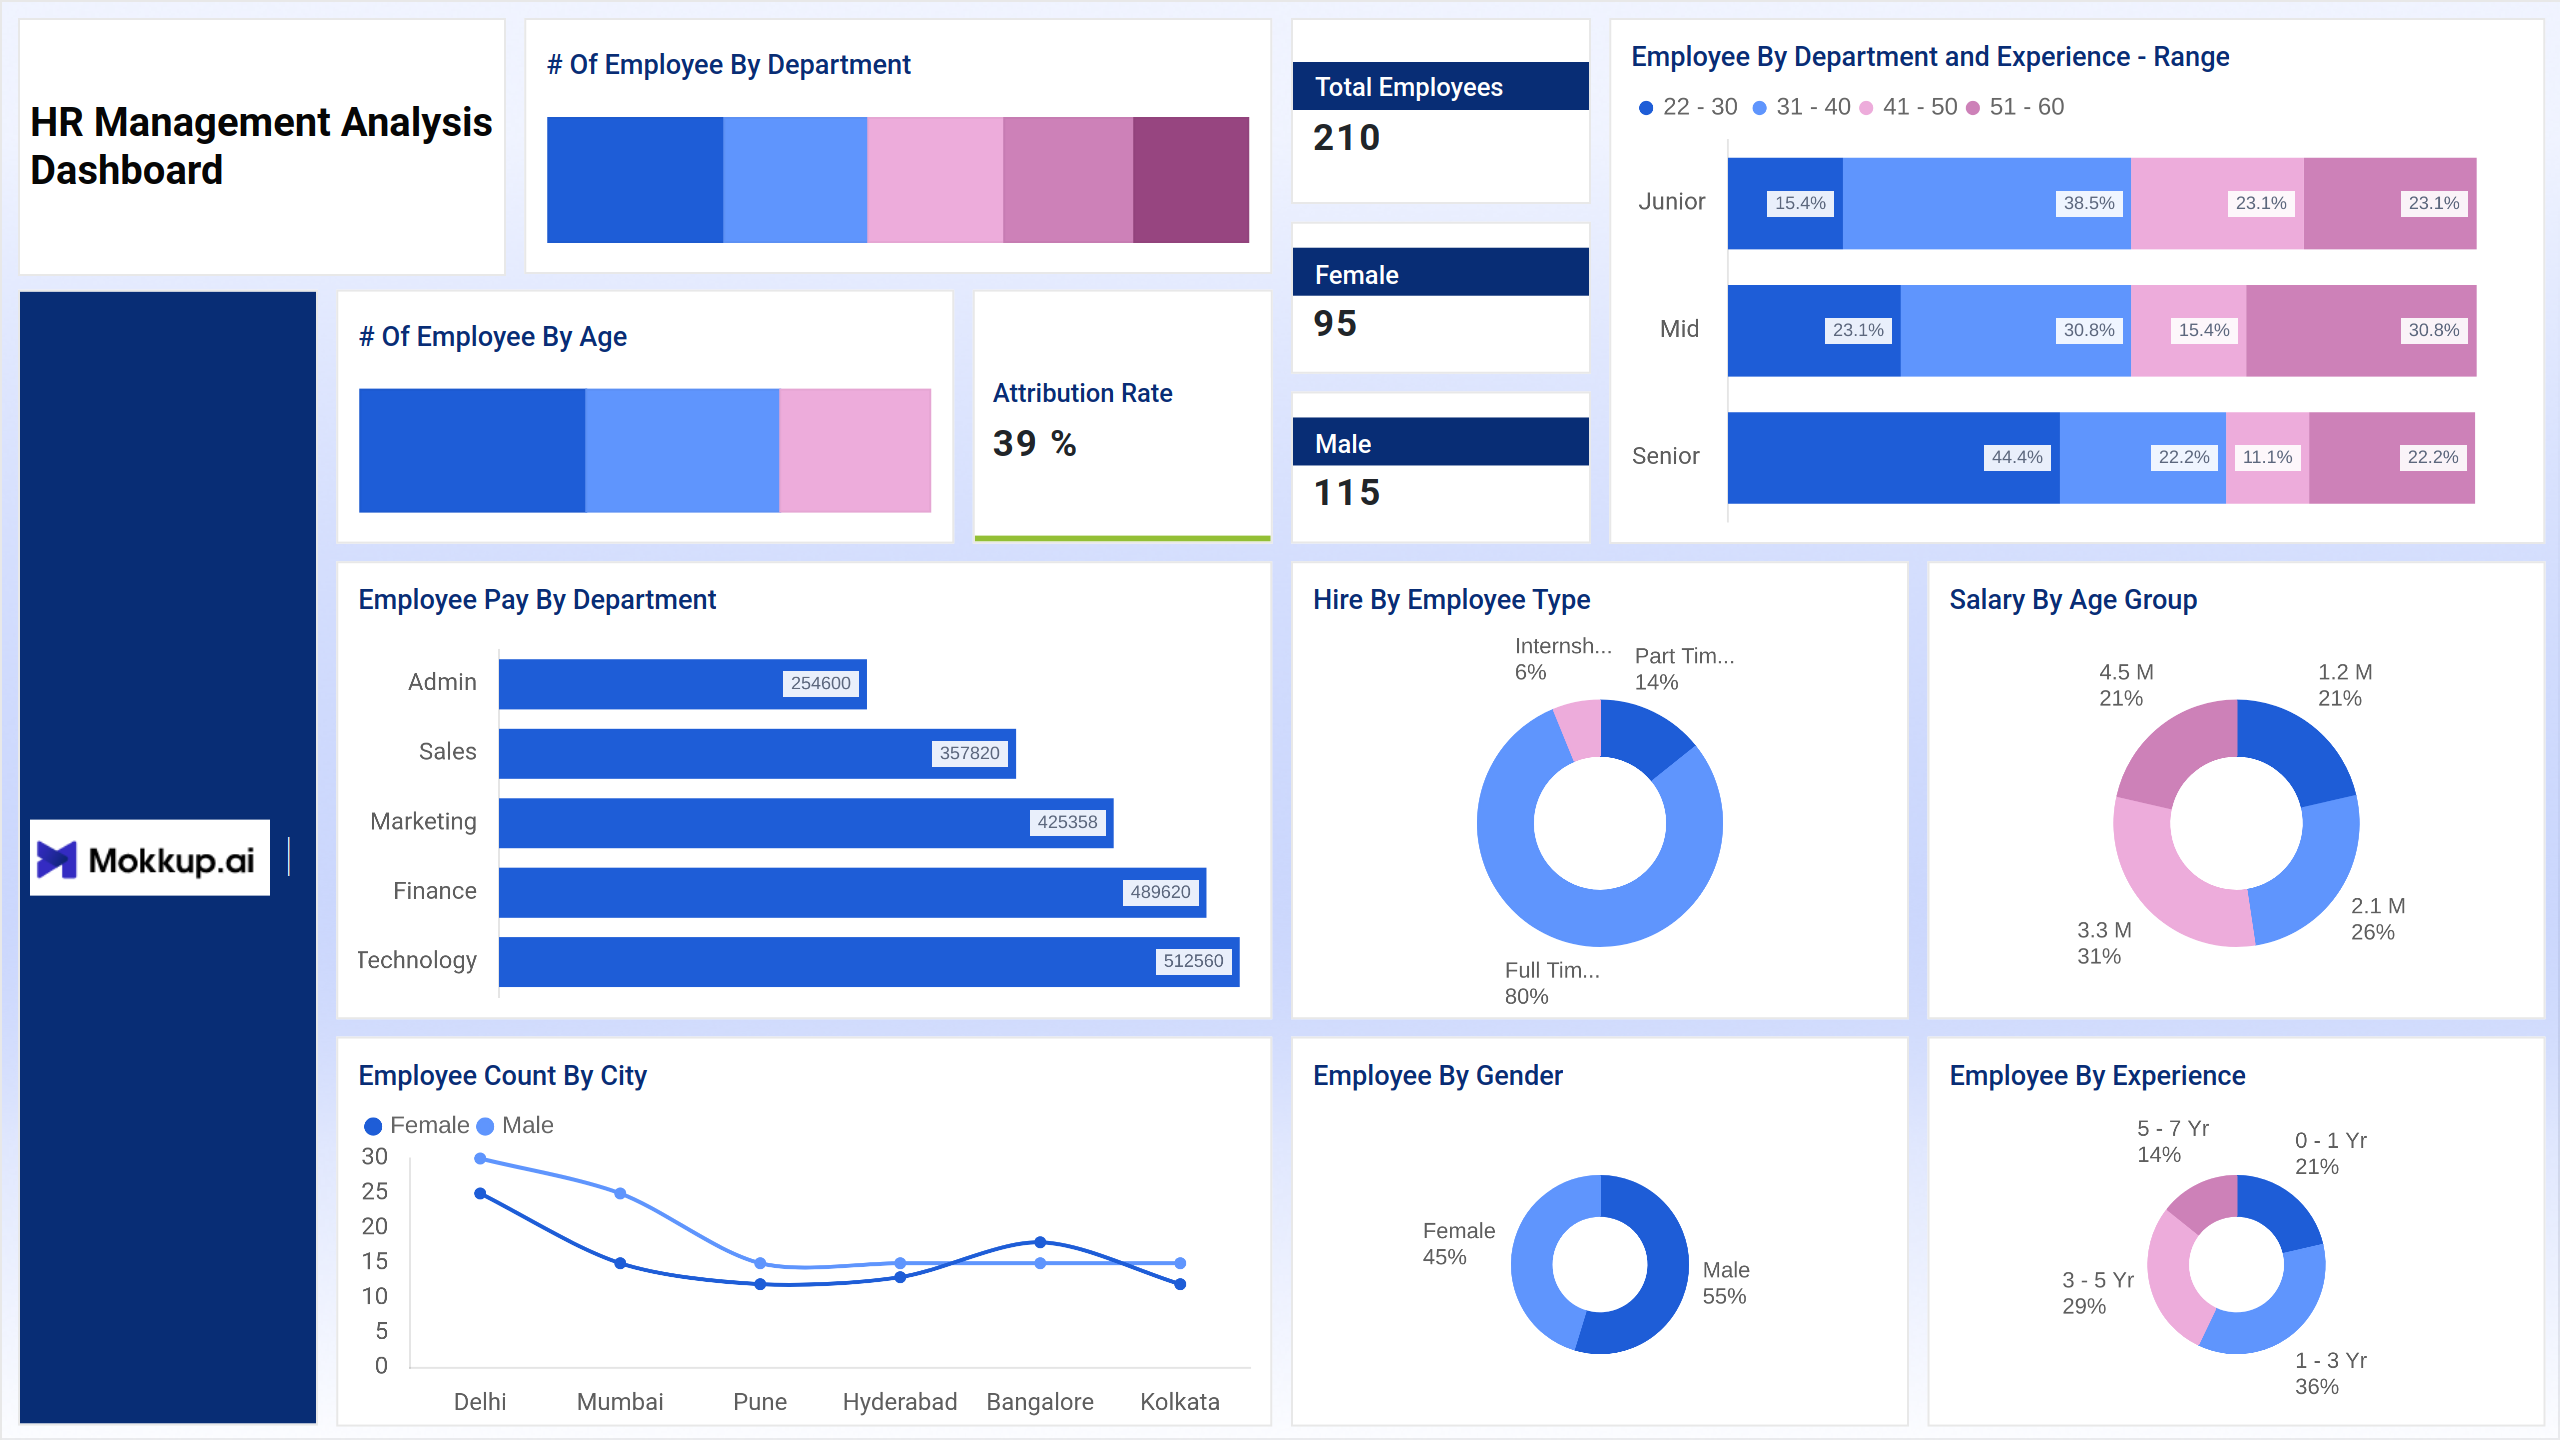This screenshot has width=2560, height=1440.
Task: Click the 39 % attribution value
Action: coord(1034,443)
